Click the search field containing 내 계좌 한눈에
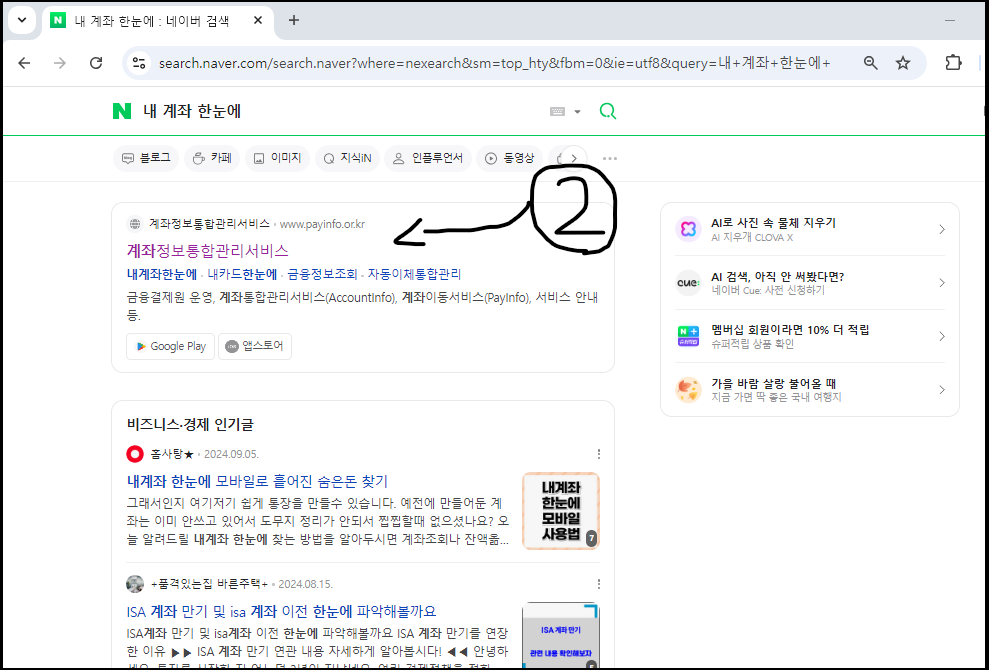This screenshot has height=670, width=989. point(341,112)
